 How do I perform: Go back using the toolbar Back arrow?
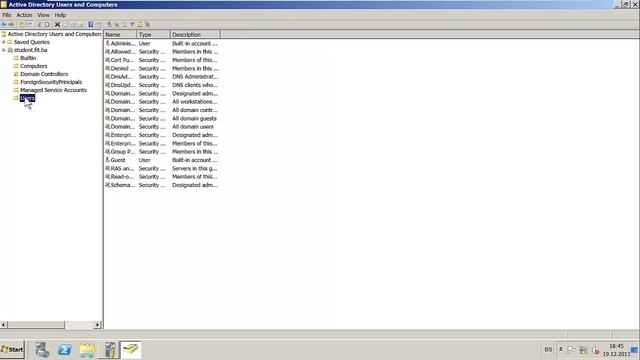click(x=4, y=24)
